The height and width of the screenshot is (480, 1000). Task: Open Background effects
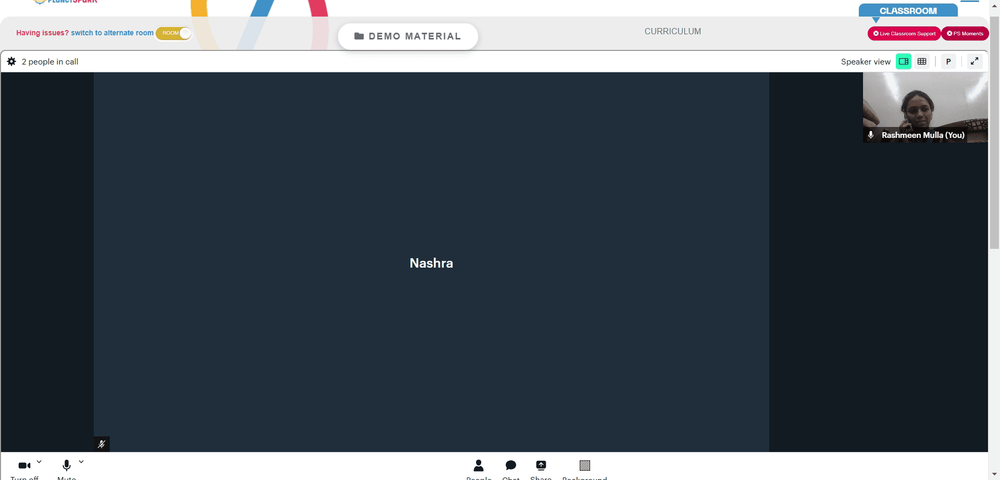coord(585,466)
